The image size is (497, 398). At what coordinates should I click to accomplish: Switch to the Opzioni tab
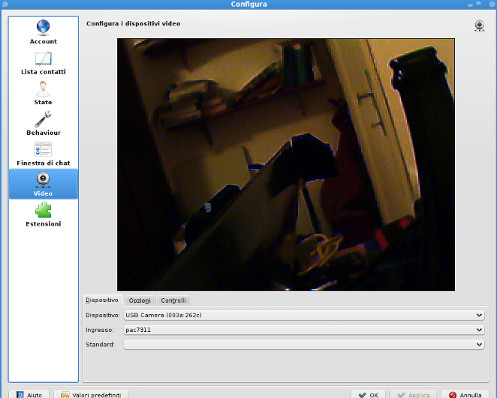click(140, 300)
